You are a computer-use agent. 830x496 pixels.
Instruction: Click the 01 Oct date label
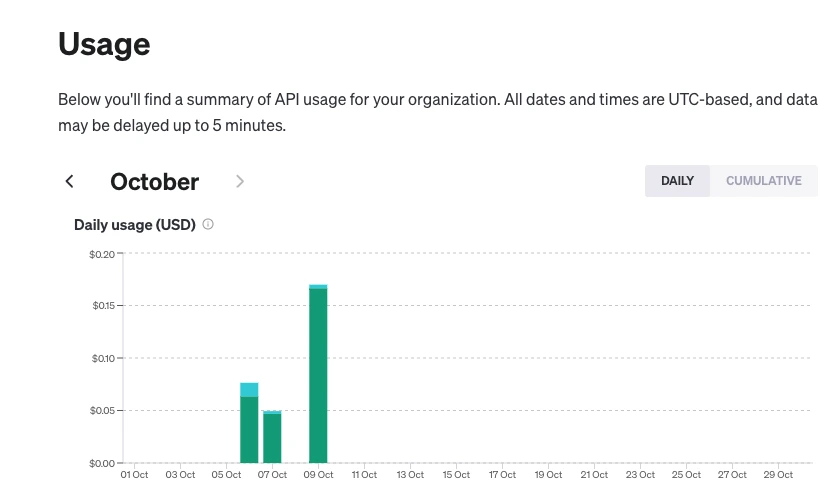[134, 475]
